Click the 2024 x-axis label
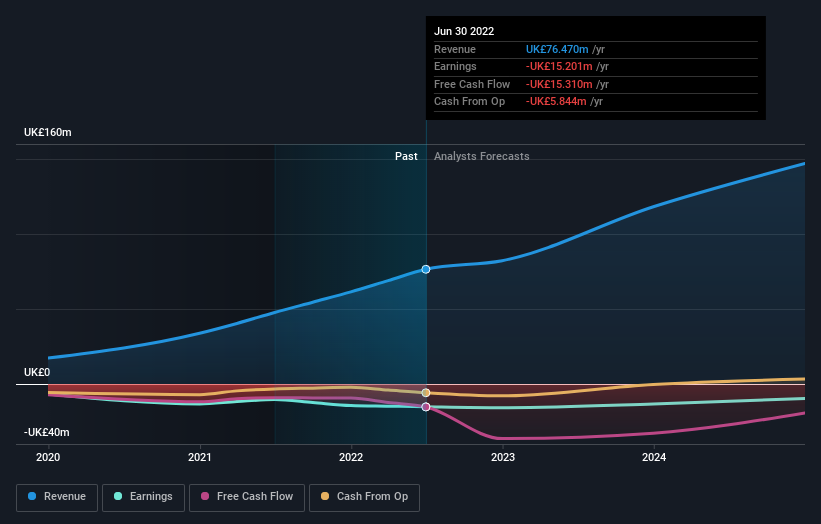This screenshot has width=821, height=524. coord(654,457)
